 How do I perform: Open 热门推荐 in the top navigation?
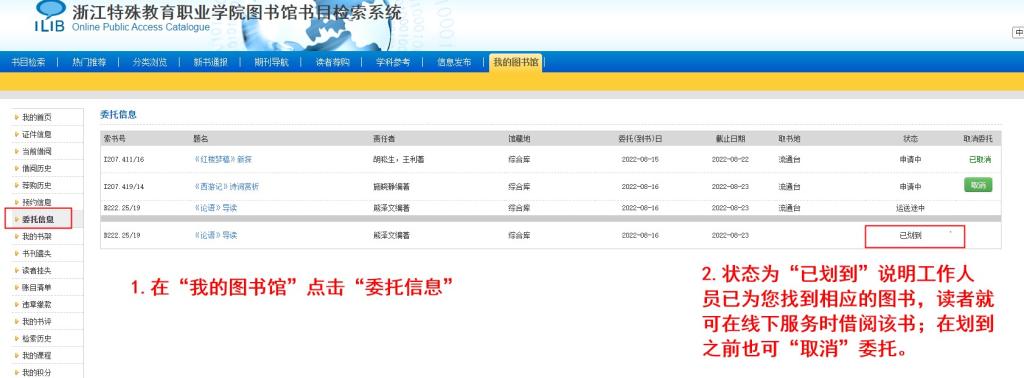tap(89, 62)
